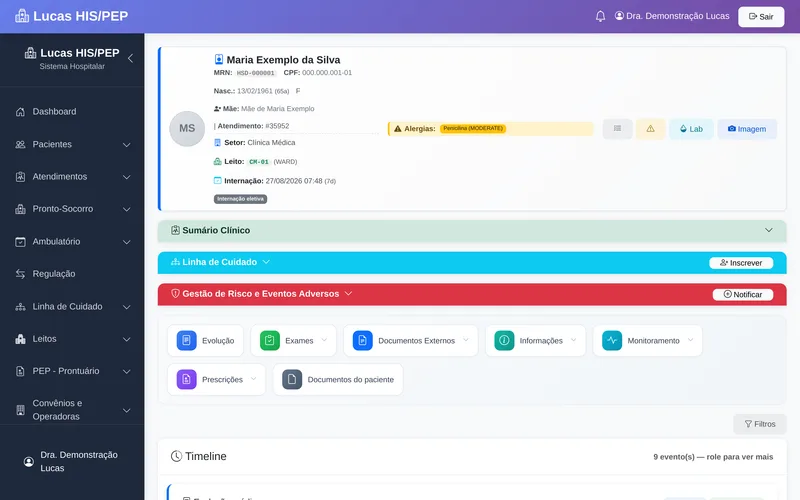Click the teal Informações info icon
The image size is (800, 500).
click(504, 340)
